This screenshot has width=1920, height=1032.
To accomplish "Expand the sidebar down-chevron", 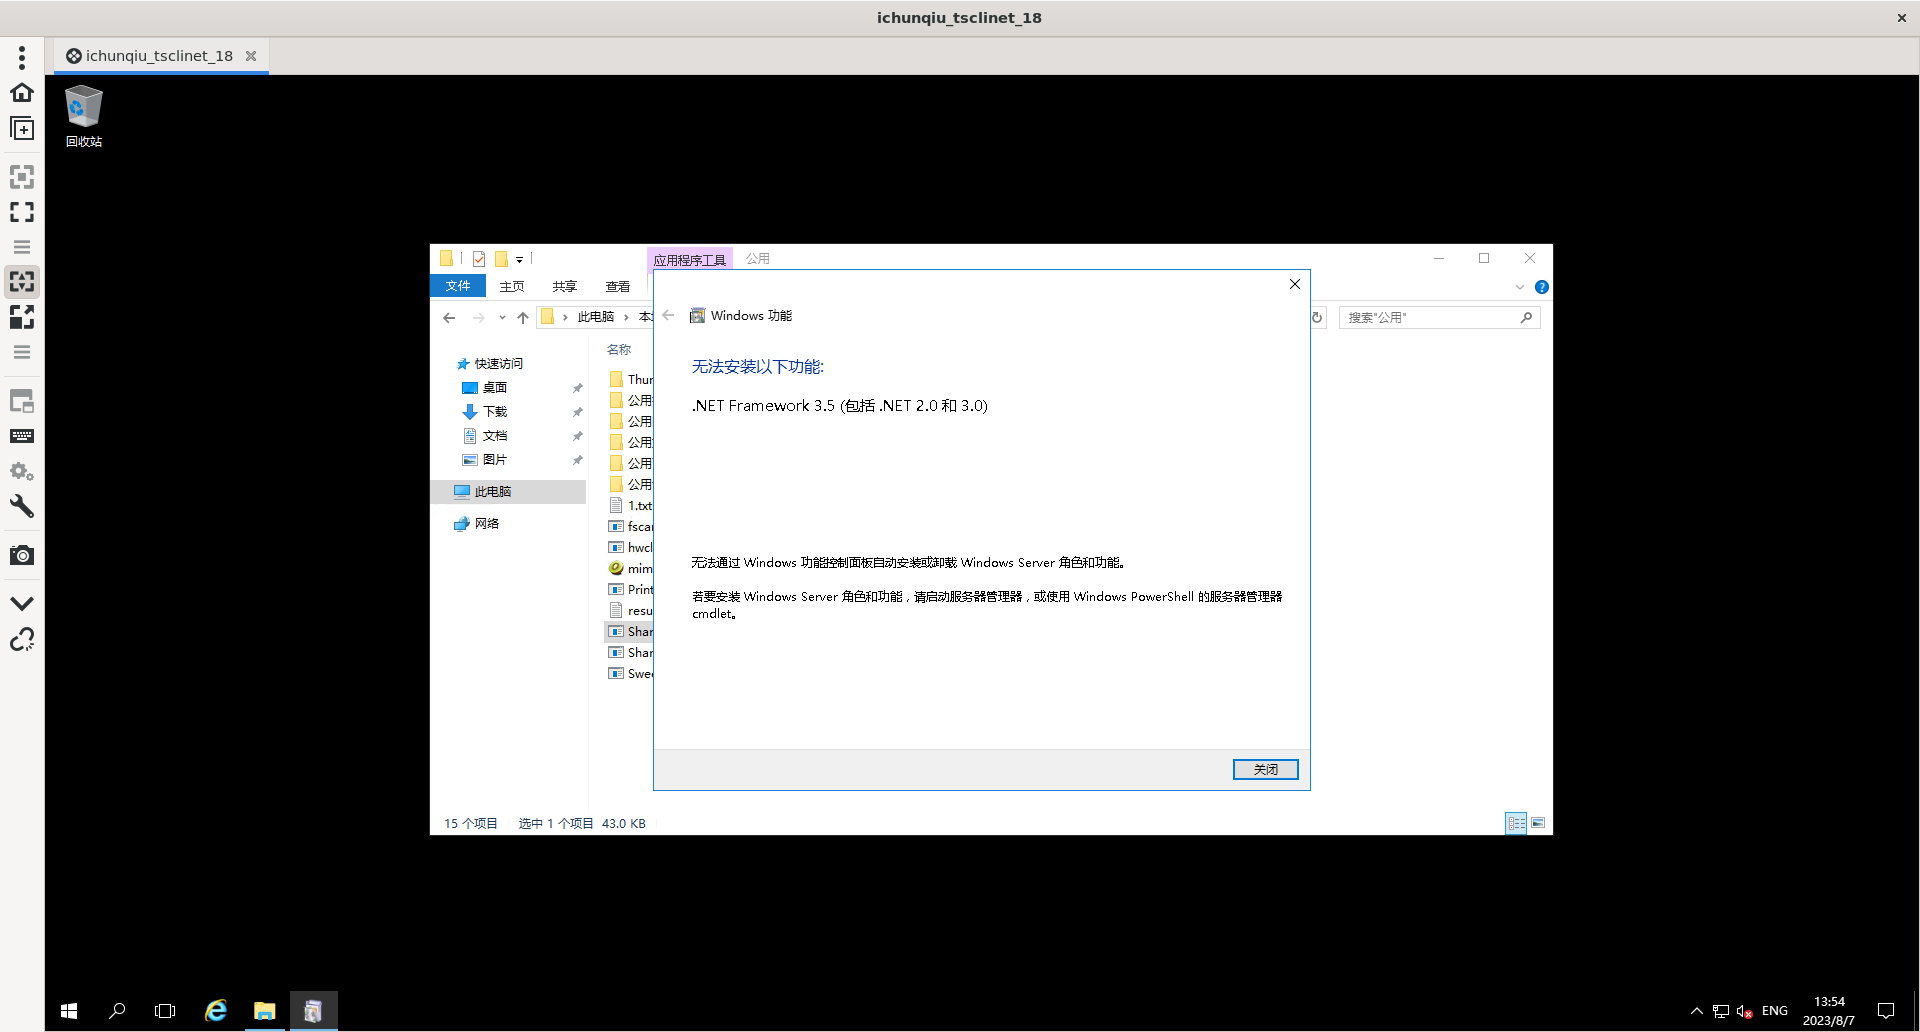I will click(x=22, y=603).
